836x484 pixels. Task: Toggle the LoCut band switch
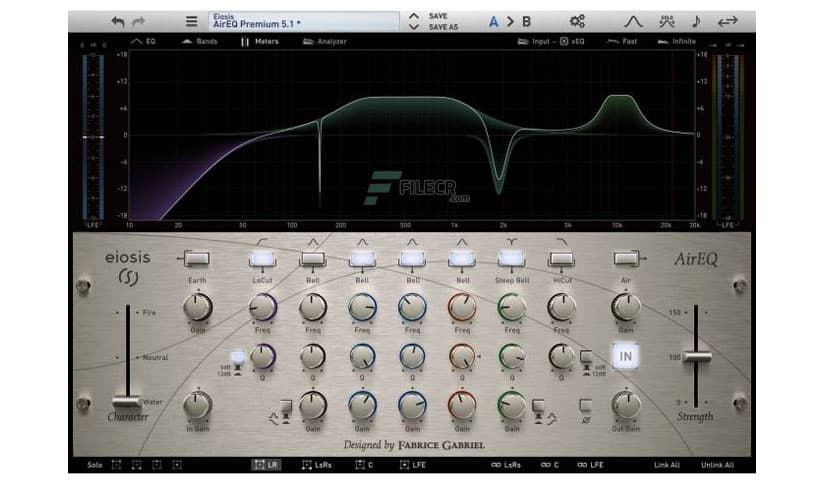coord(262,259)
